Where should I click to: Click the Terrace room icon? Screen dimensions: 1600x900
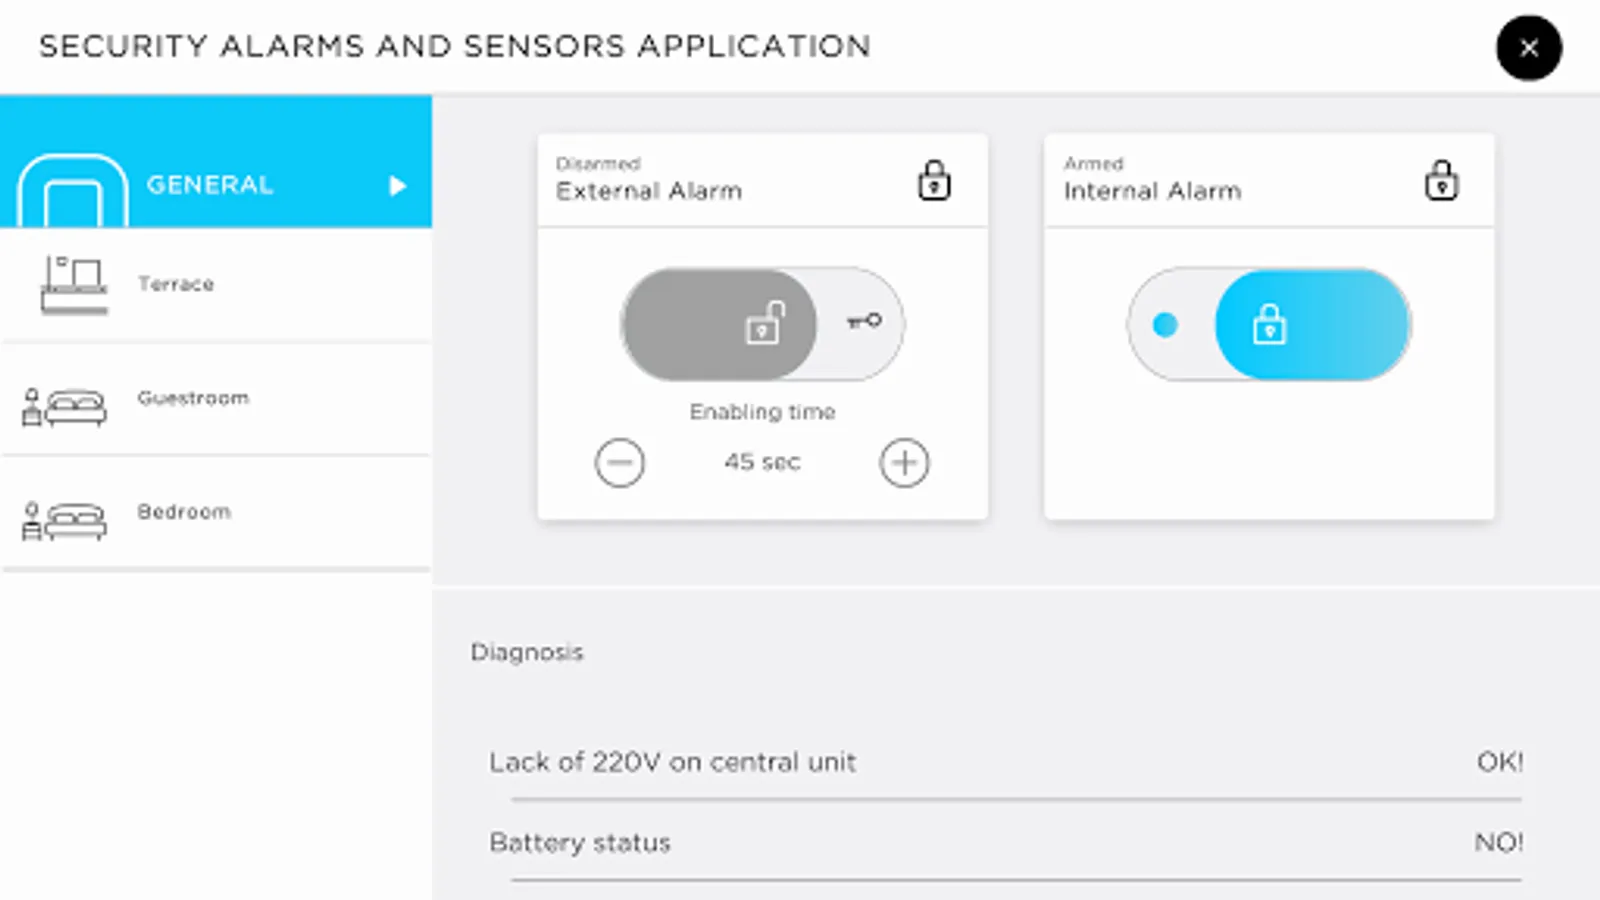click(73, 285)
